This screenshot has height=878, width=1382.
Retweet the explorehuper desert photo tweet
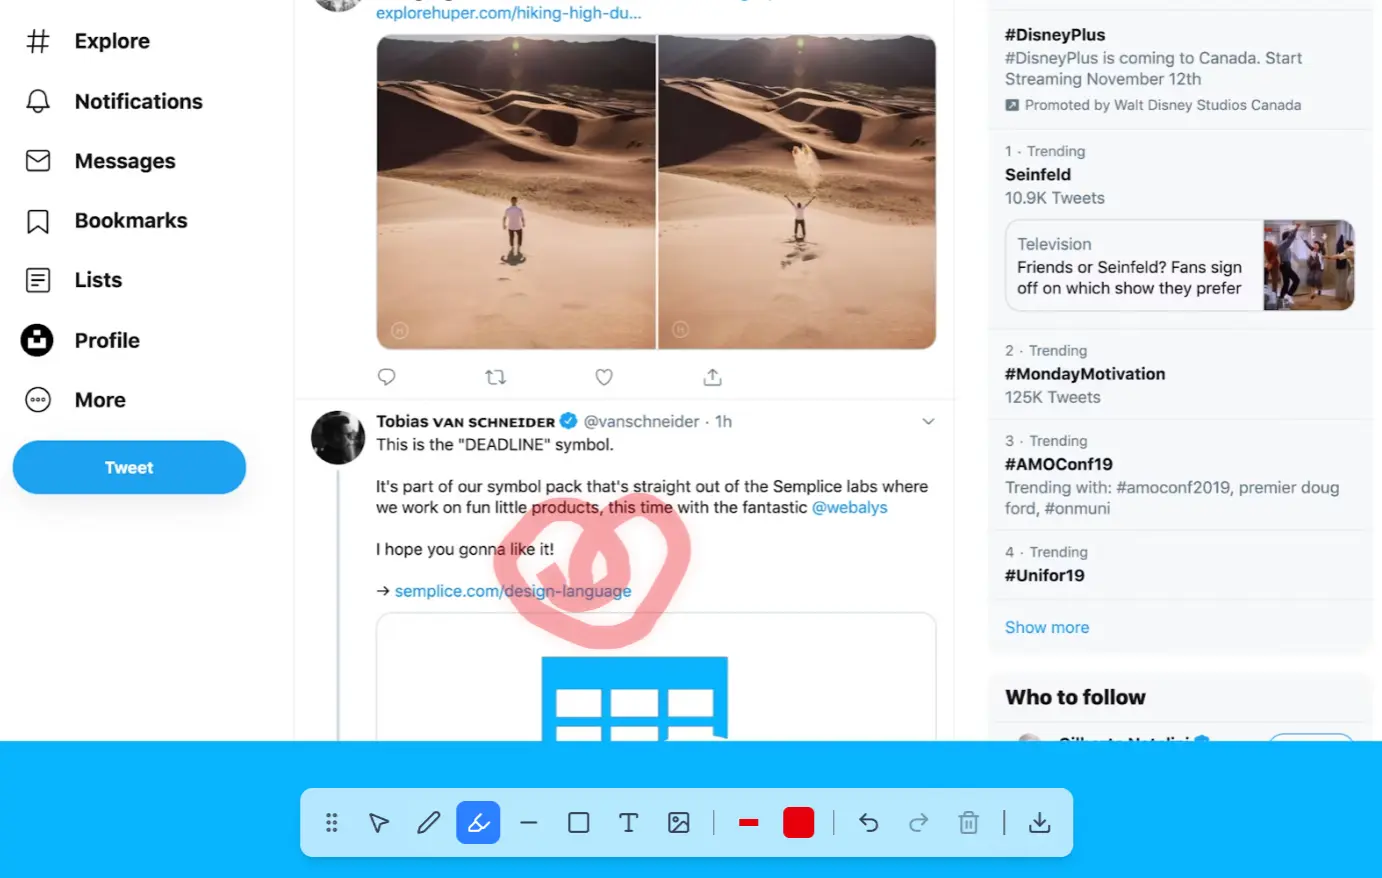click(495, 377)
